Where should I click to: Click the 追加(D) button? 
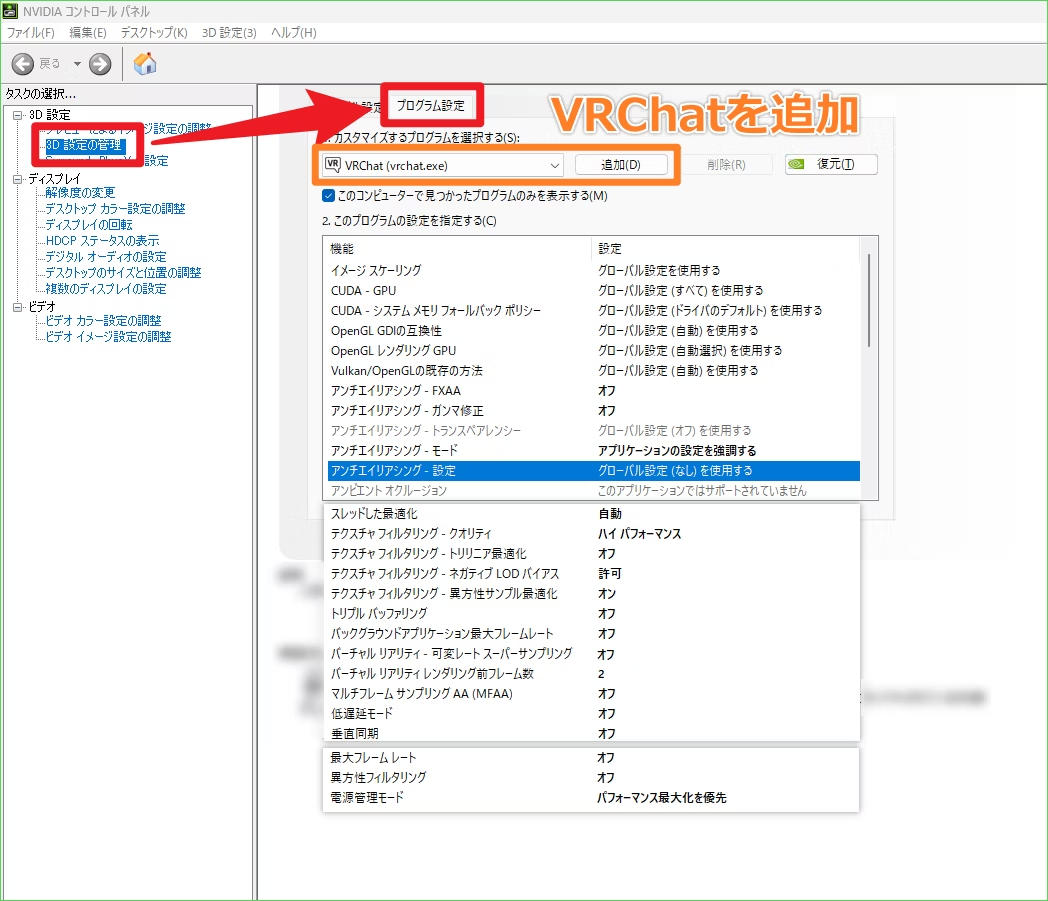click(621, 164)
